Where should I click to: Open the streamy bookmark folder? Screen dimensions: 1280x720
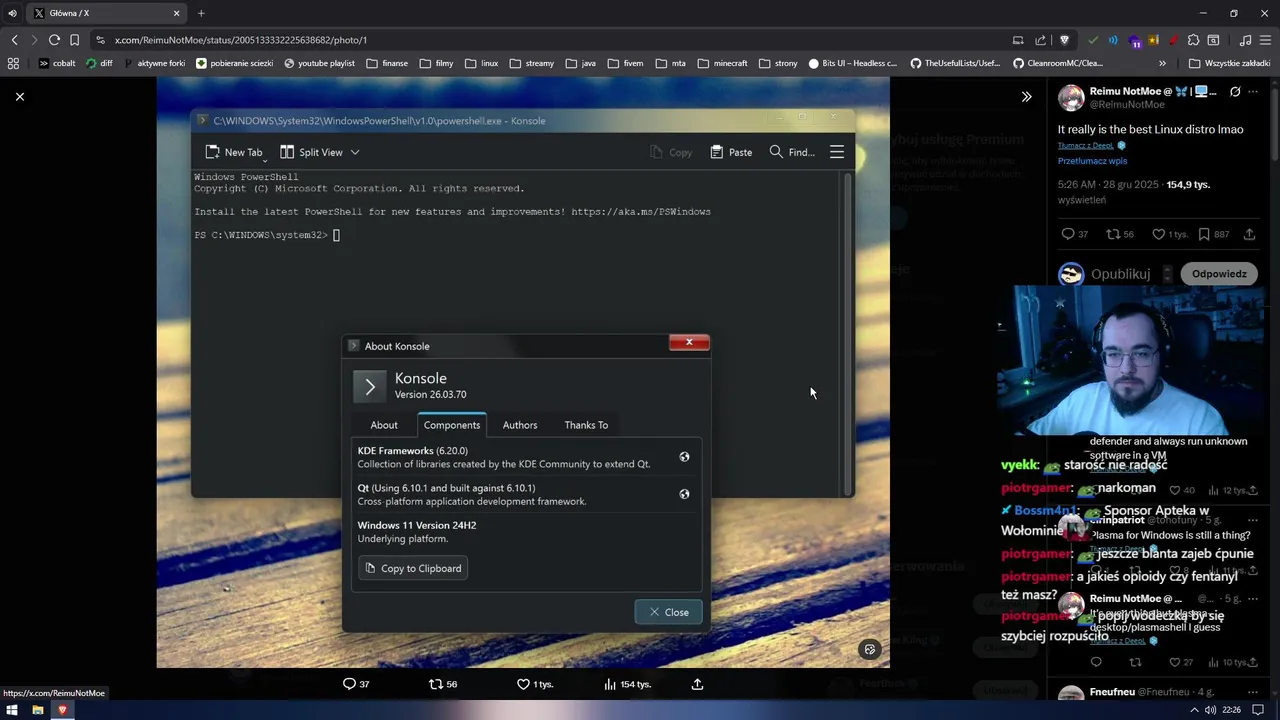[x=531, y=63]
